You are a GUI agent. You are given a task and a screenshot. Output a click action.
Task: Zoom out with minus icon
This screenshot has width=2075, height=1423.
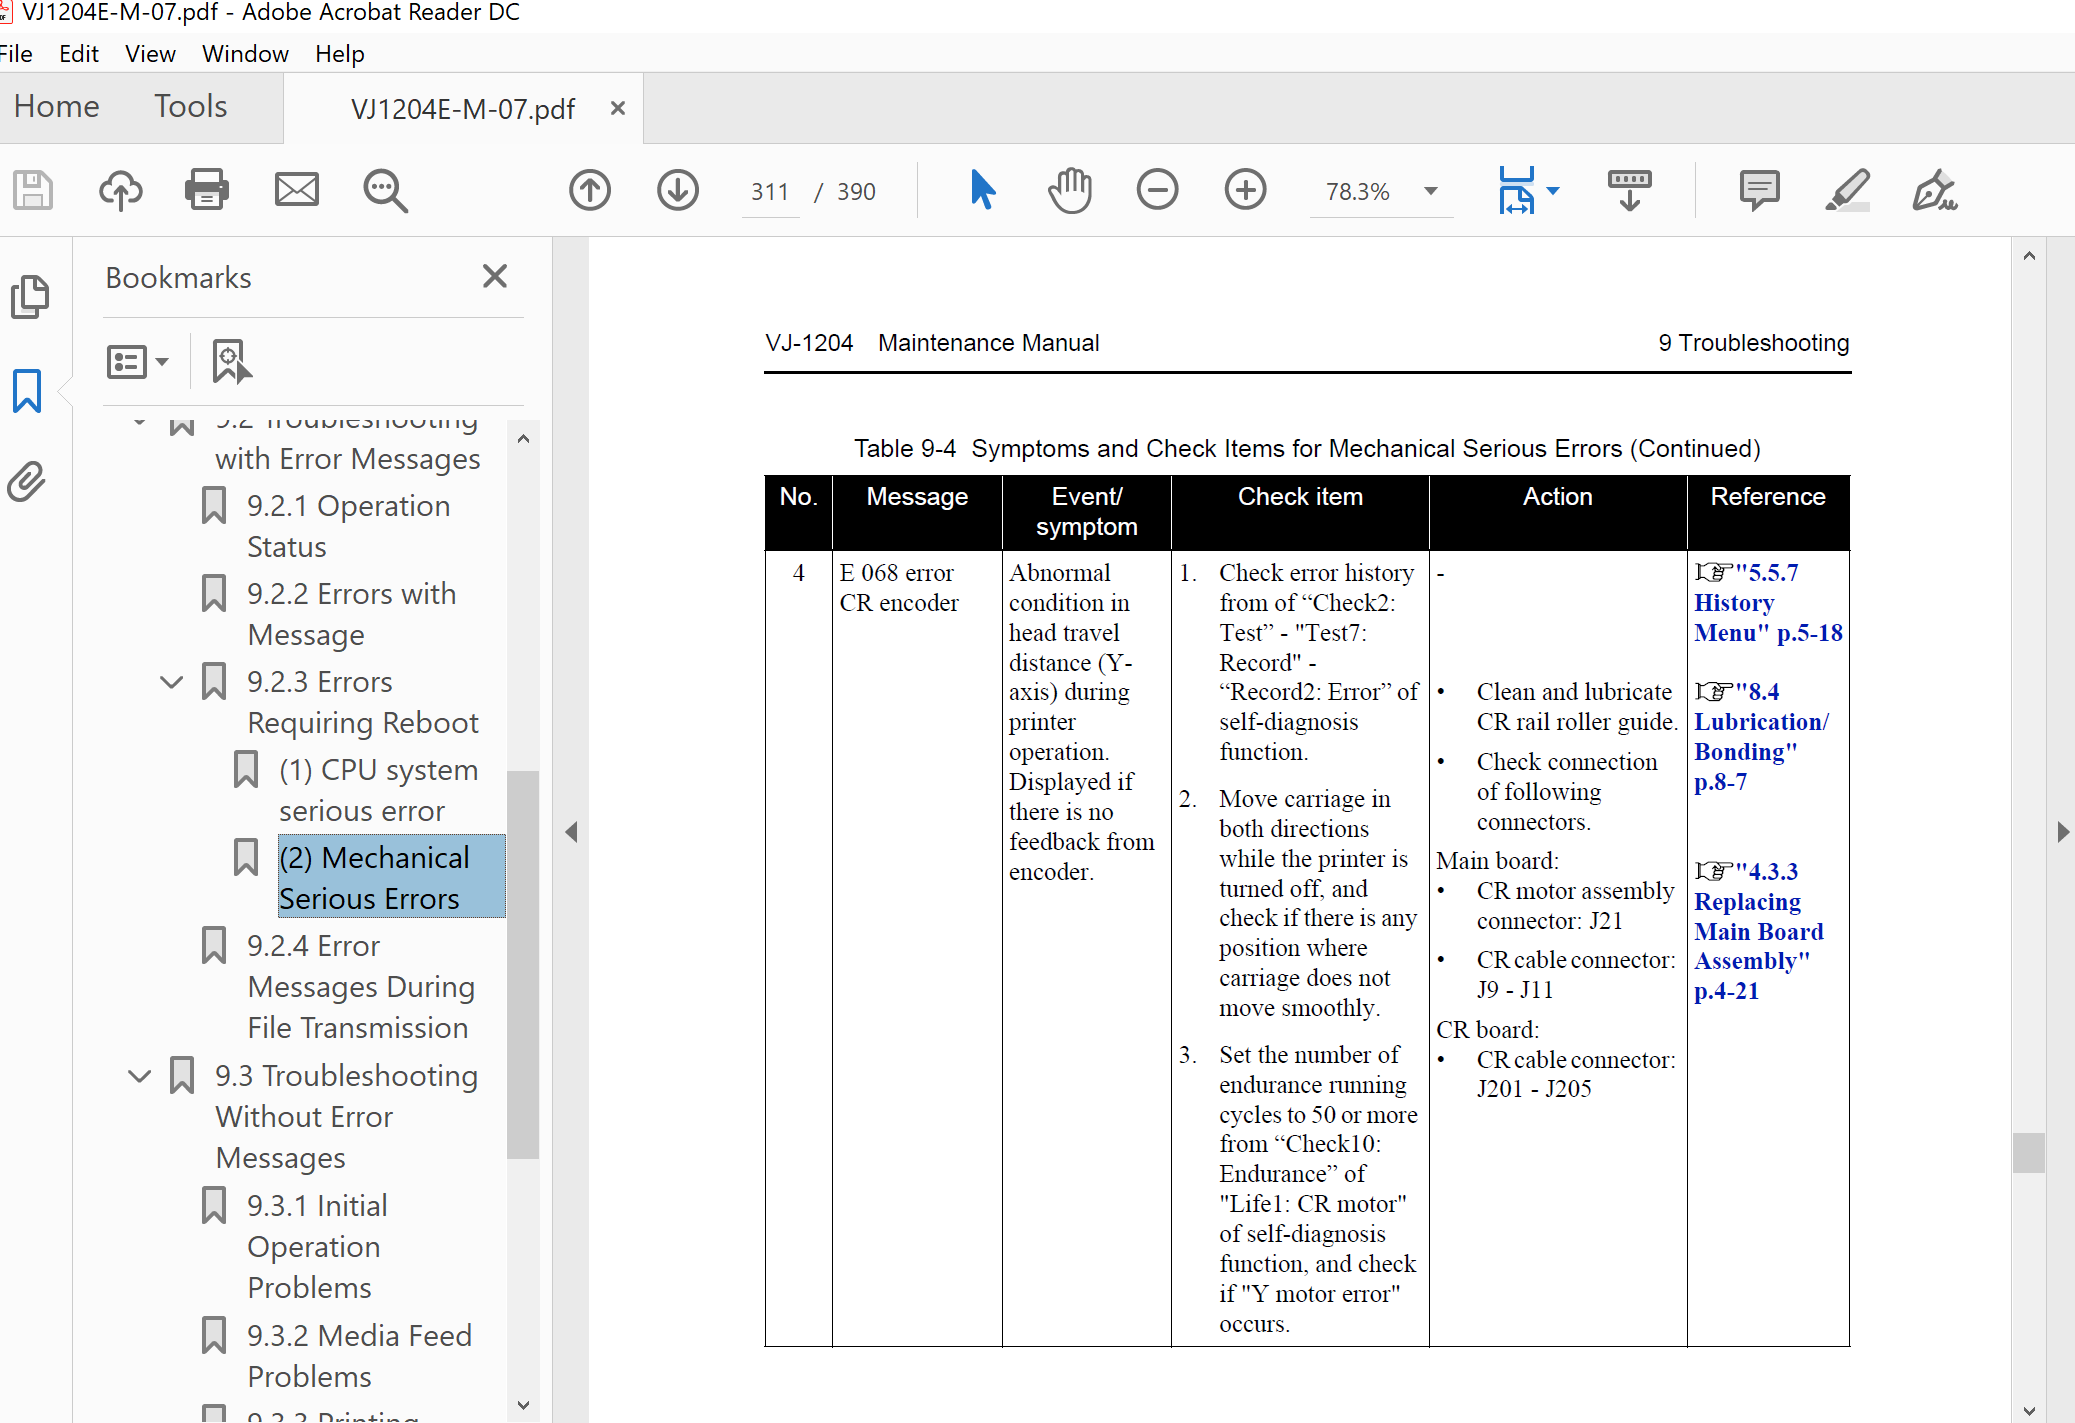tap(1157, 190)
